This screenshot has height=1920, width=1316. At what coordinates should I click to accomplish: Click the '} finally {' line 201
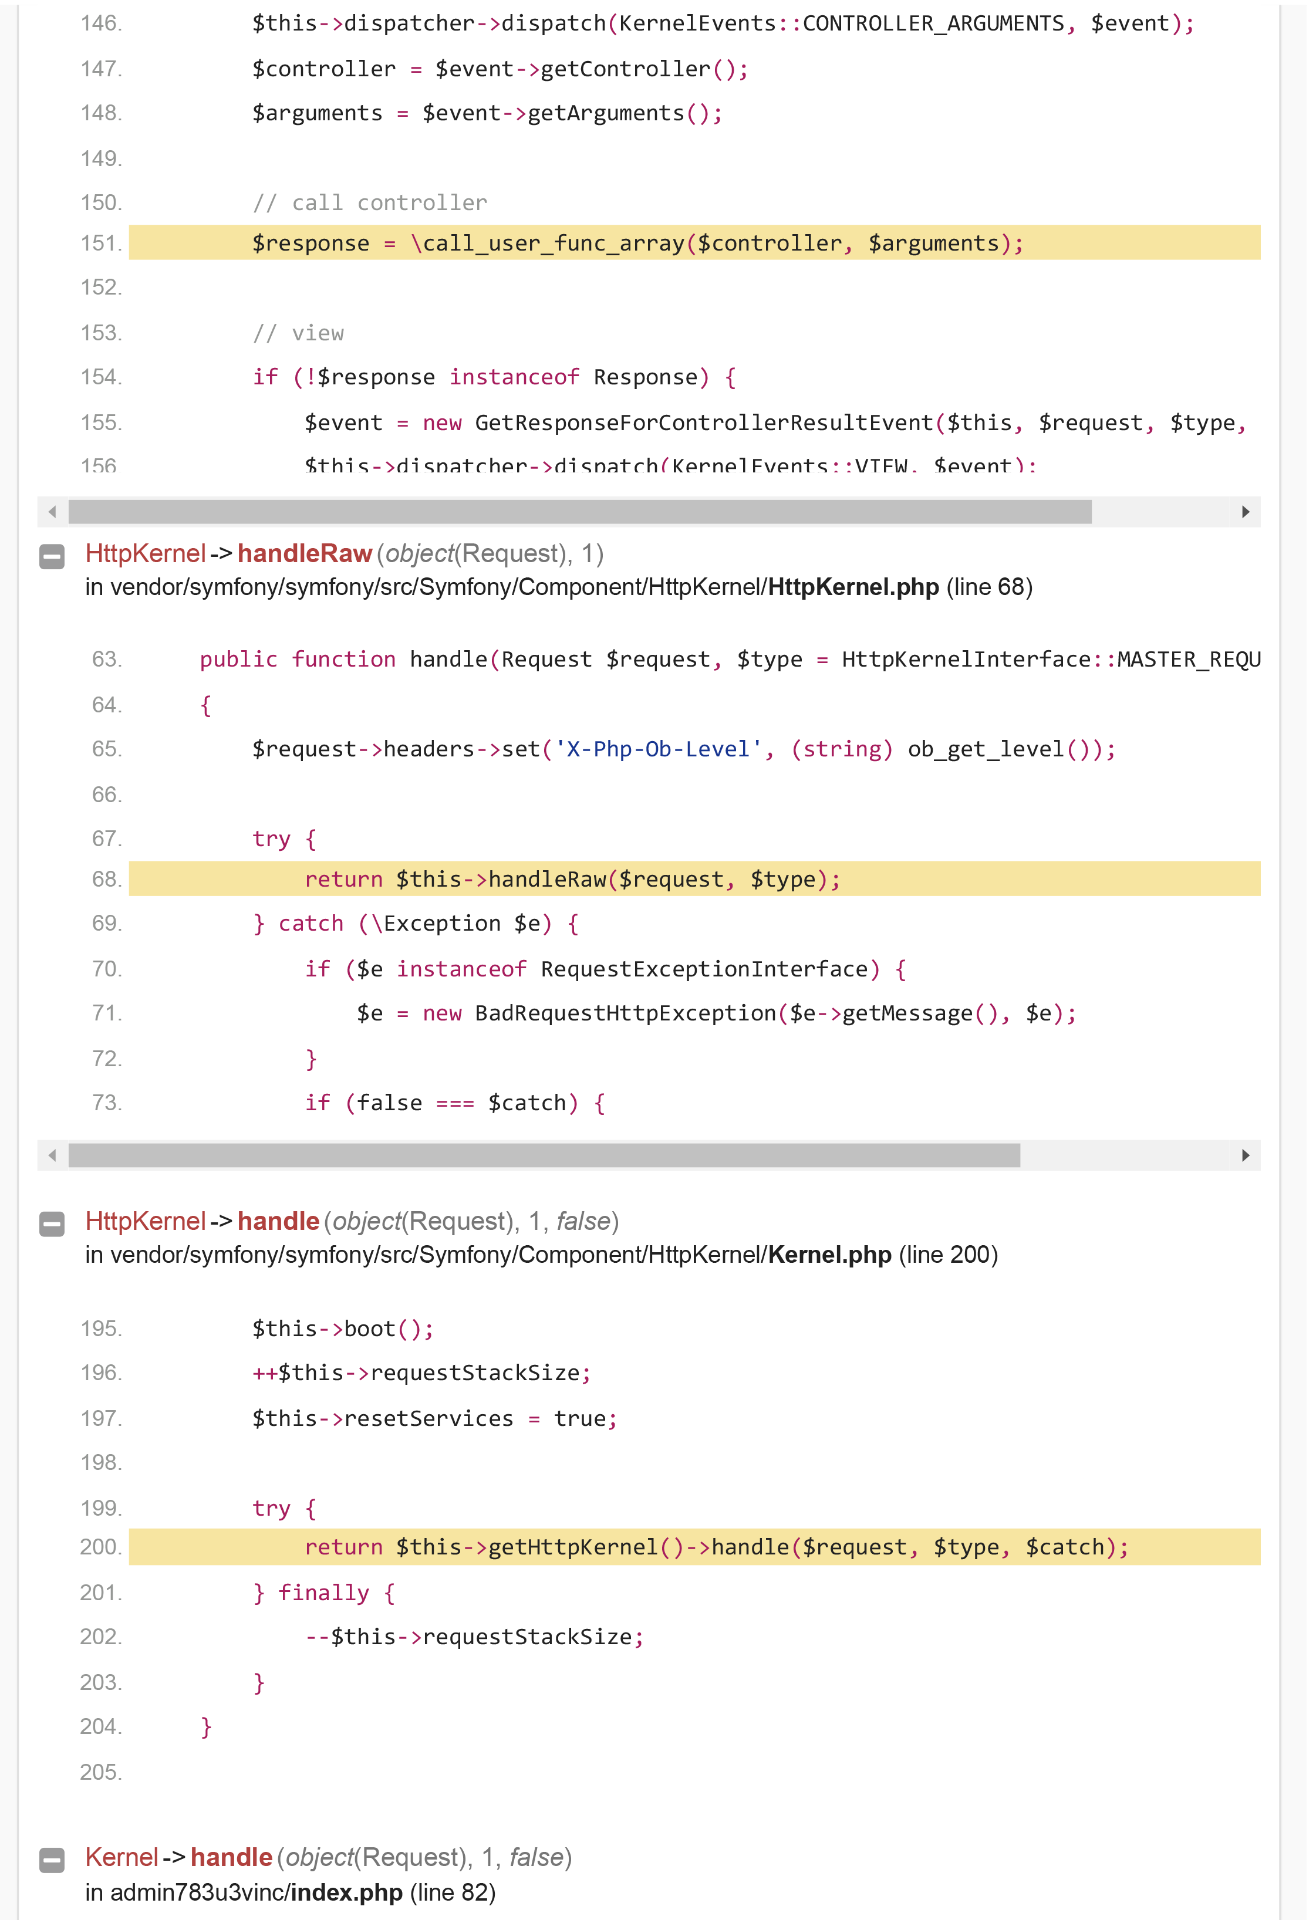pyautogui.click(x=324, y=1593)
